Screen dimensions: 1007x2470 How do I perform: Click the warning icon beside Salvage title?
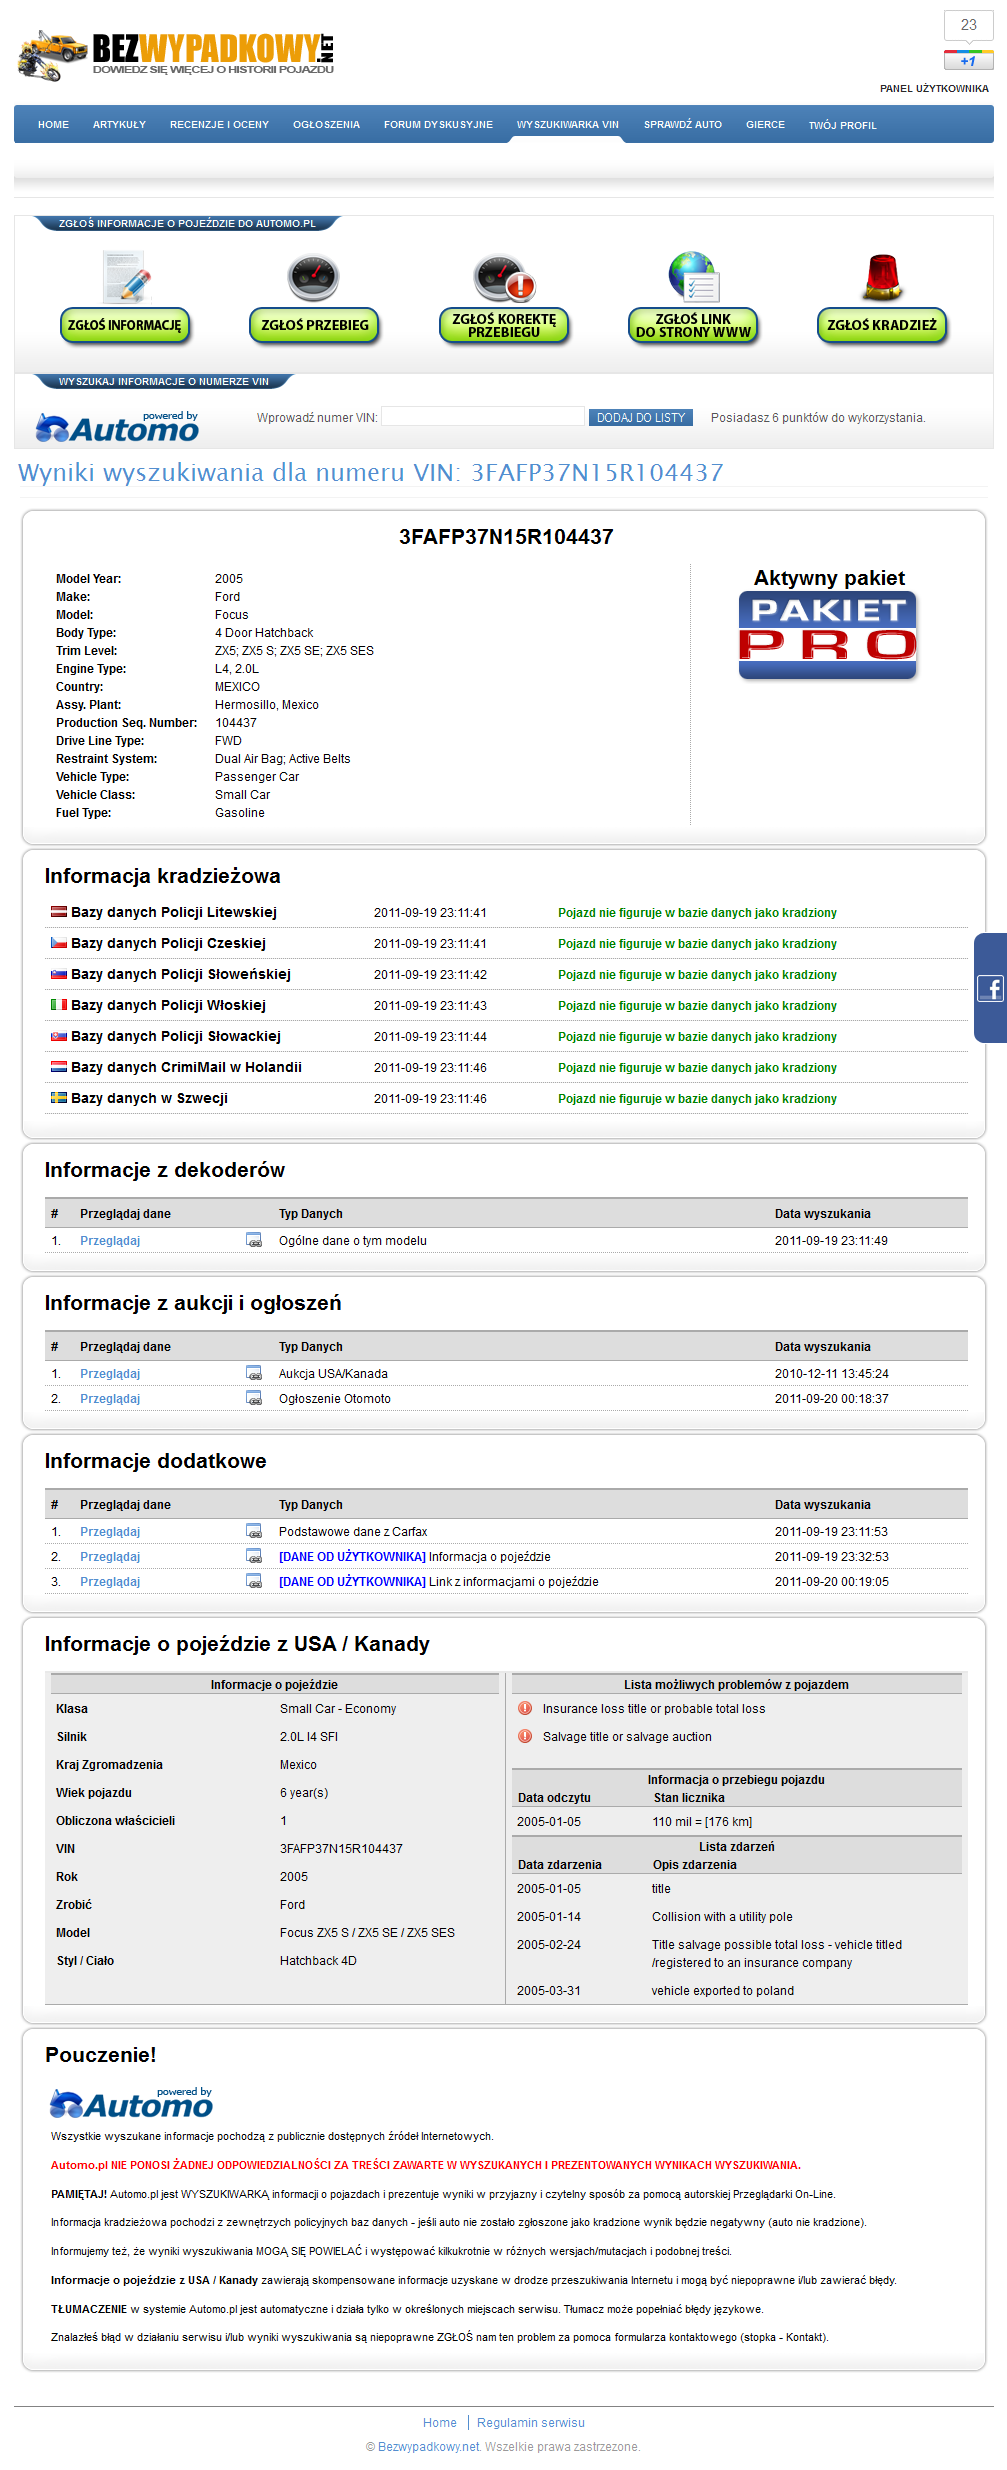pos(525,1736)
